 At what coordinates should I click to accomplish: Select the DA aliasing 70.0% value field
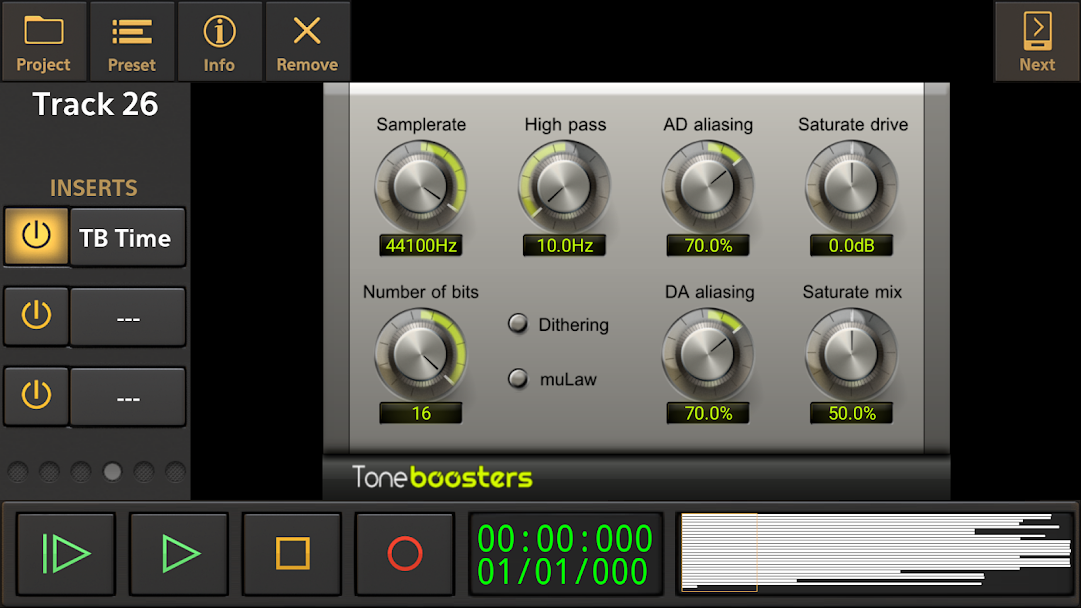pyautogui.click(x=707, y=413)
